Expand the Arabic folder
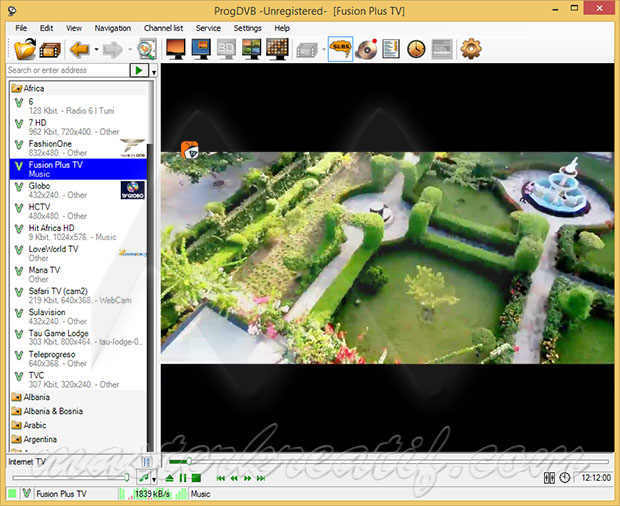620x506 pixels. [78, 425]
